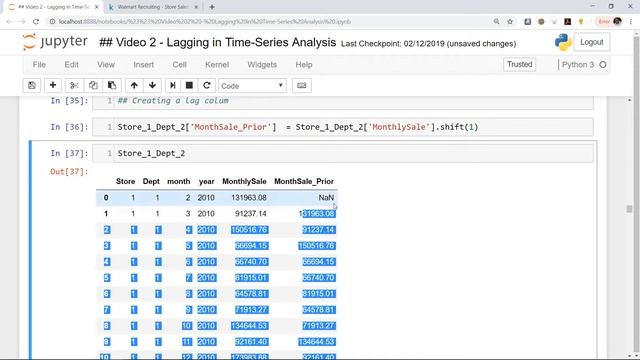Open the File menu
This screenshot has height=360, width=640.
[x=39, y=64]
